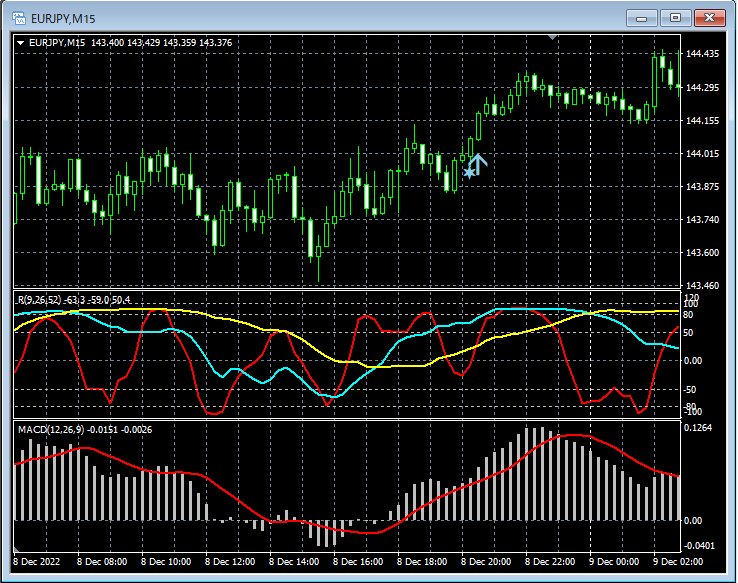Viewport: 738px width, 583px height.
Task: Maximize the EURJPY,M15 chart window
Action: pyautogui.click(x=675, y=17)
